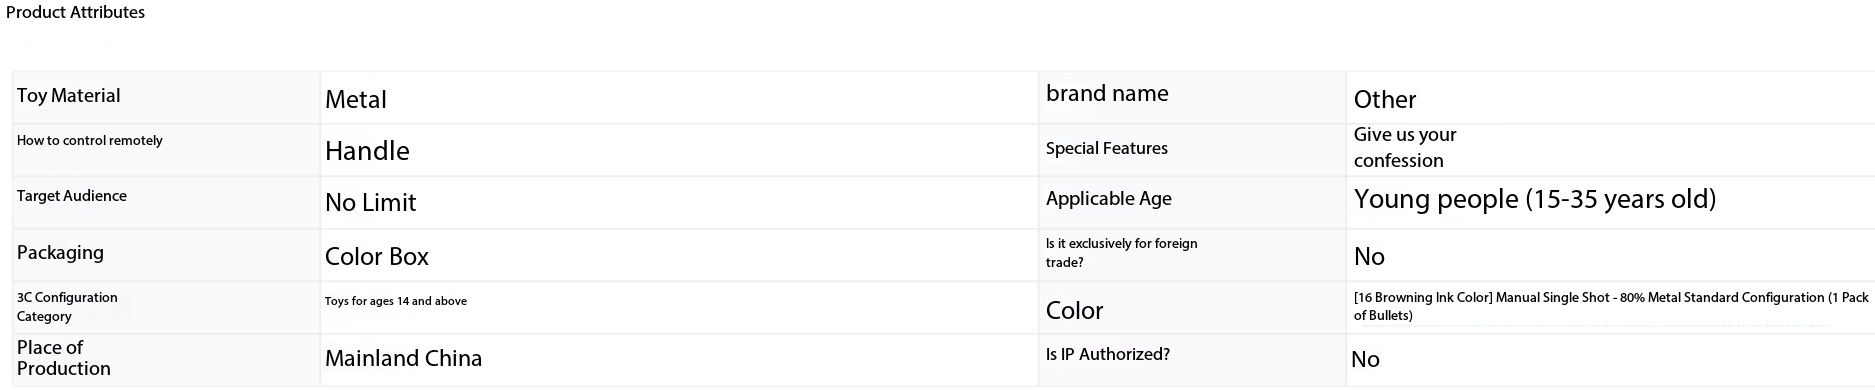
Task: Select the Place of Production label
Action: (x=63, y=358)
